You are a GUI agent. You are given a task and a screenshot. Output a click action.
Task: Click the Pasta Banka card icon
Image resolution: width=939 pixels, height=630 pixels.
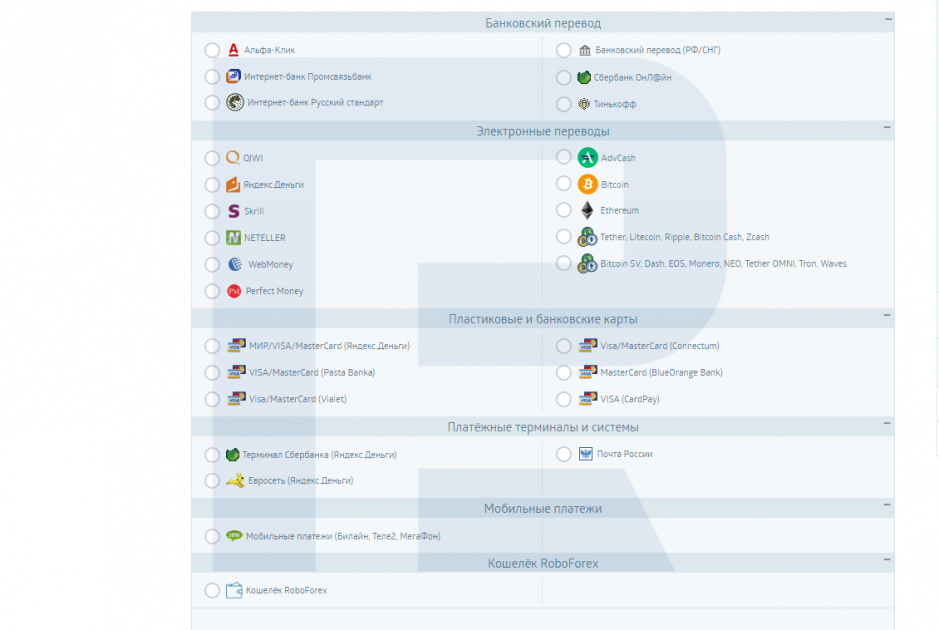[237, 372]
